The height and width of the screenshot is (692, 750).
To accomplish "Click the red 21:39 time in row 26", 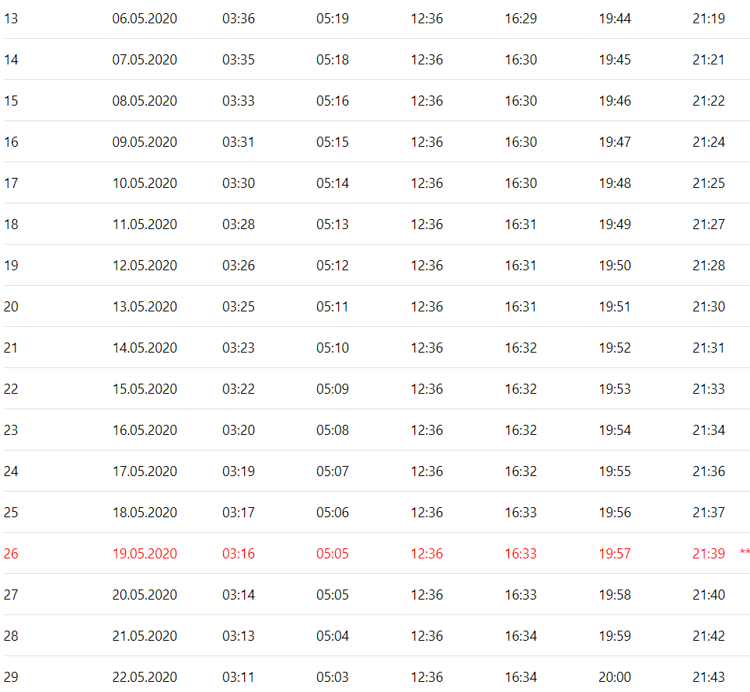I will click(708, 553).
